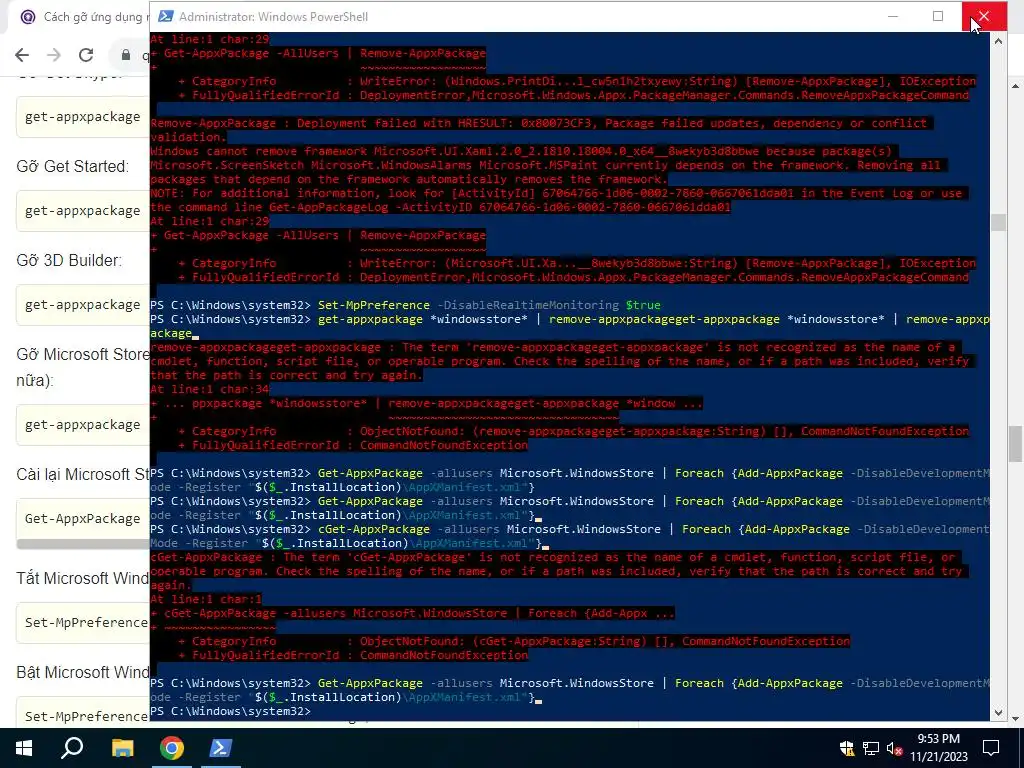Image resolution: width=1024 pixels, height=768 pixels.
Task: Click the clock showing 9:53 PM
Action: tap(938, 739)
